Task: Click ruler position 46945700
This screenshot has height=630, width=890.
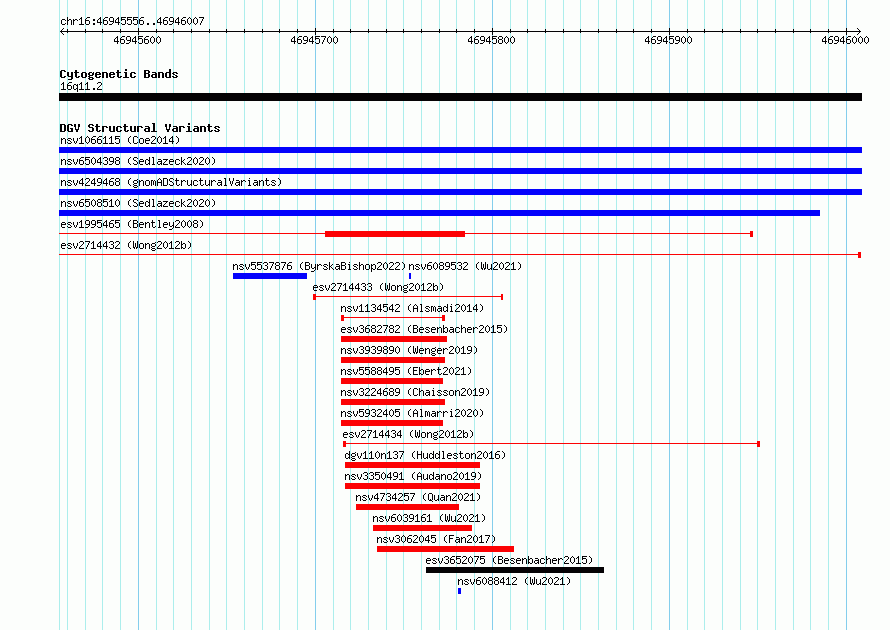Action: pyautogui.click(x=314, y=40)
